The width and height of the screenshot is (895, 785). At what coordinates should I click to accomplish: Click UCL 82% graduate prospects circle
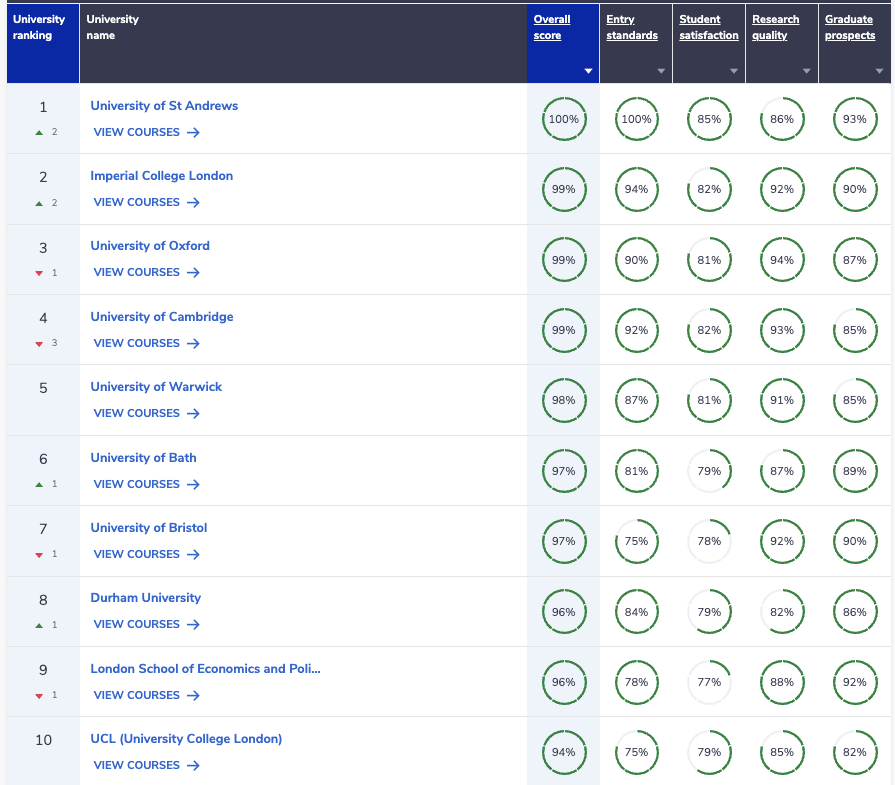coord(855,752)
